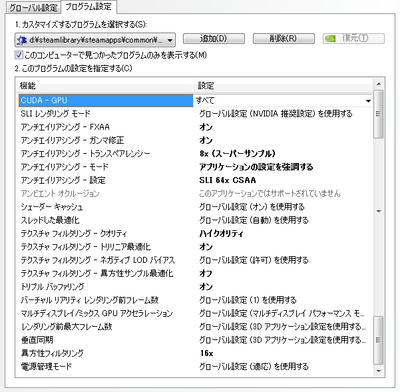Select the テクスチャ フィルタリング - ネガティブ LOD バイアス row

(x=195, y=260)
